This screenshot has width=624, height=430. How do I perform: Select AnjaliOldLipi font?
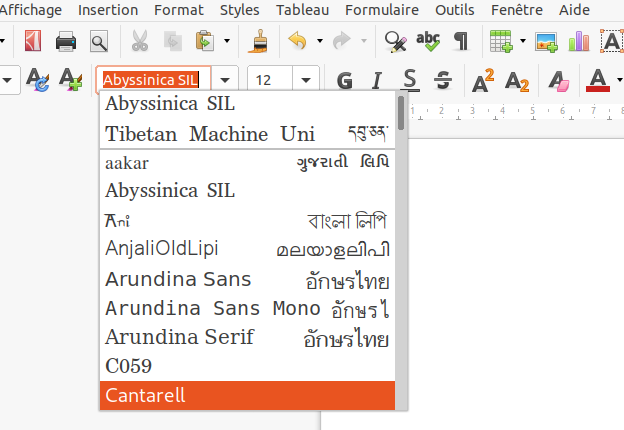coord(248,249)
